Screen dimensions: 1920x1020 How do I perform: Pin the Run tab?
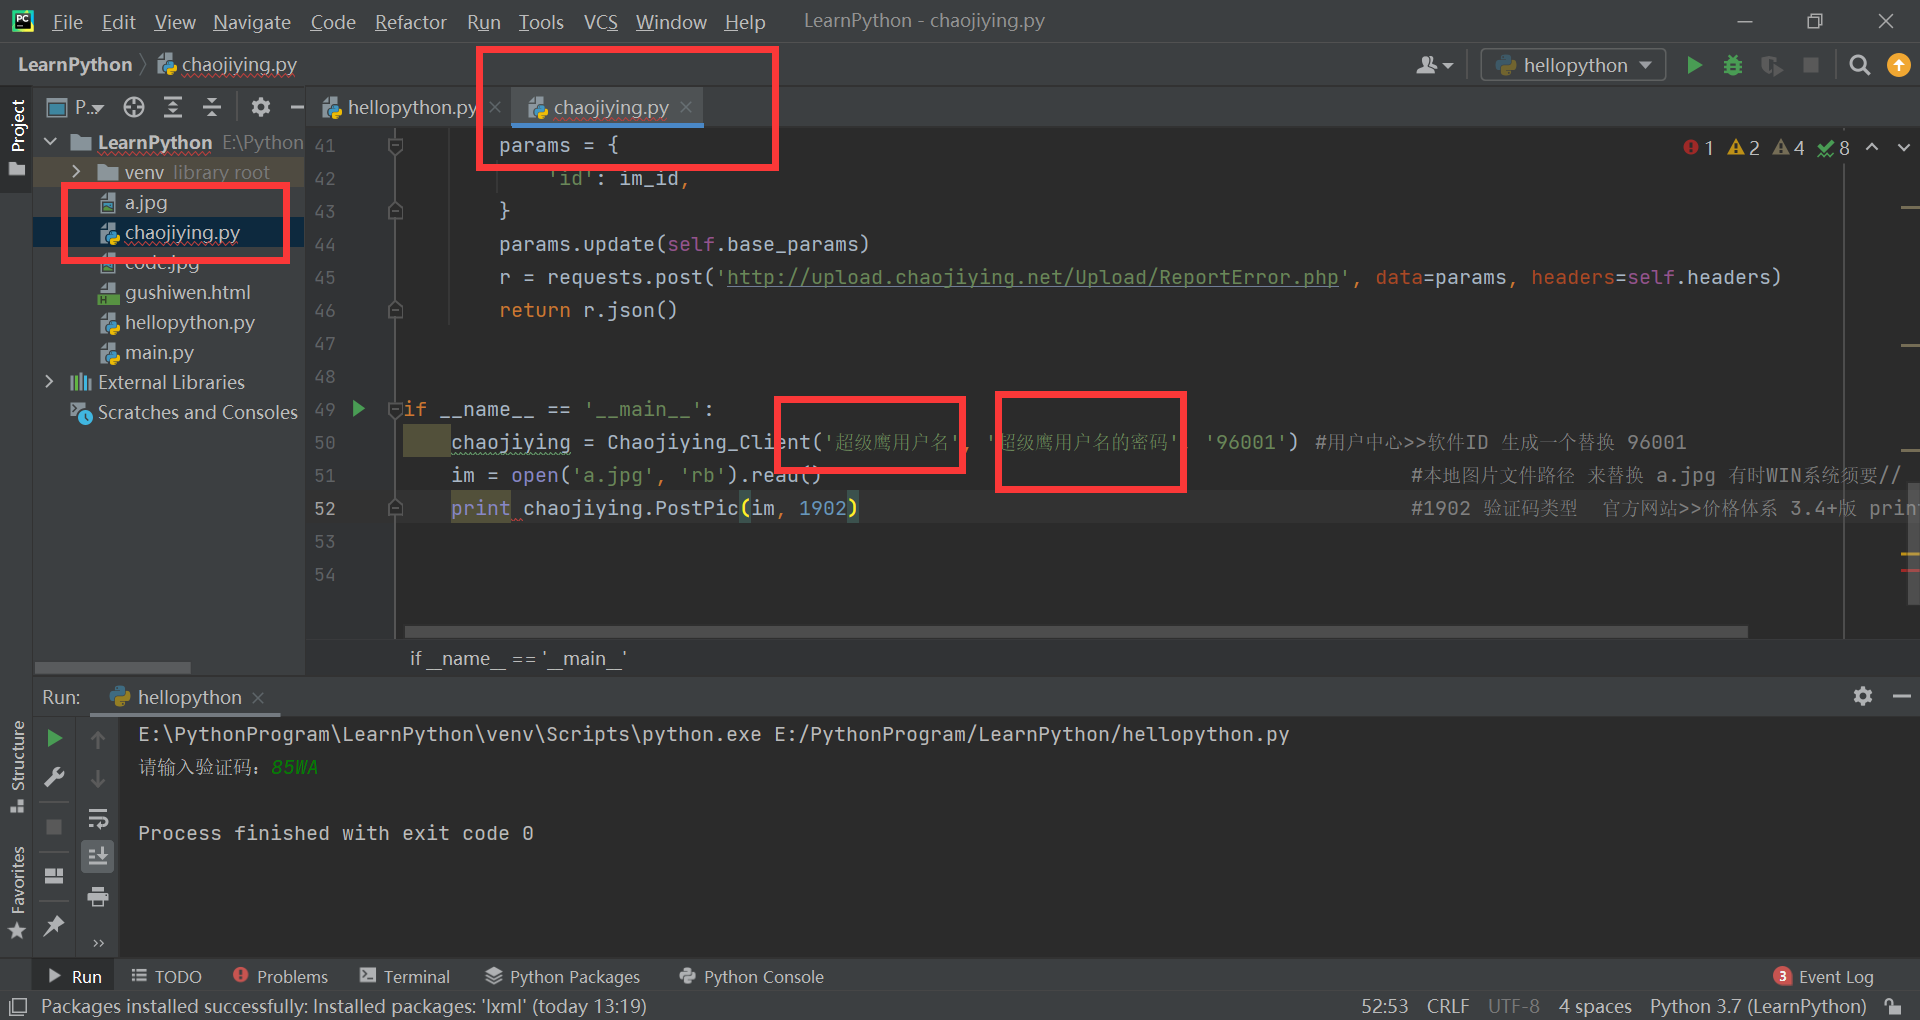[x=55, y=925]
